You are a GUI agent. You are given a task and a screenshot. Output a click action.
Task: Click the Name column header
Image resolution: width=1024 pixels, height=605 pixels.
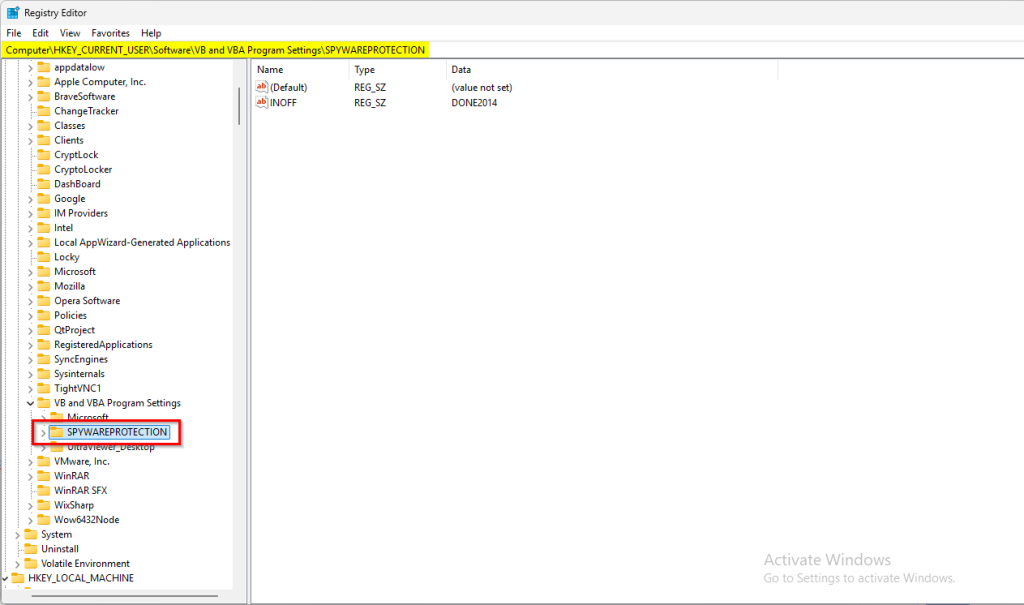(x=270, y=70)
